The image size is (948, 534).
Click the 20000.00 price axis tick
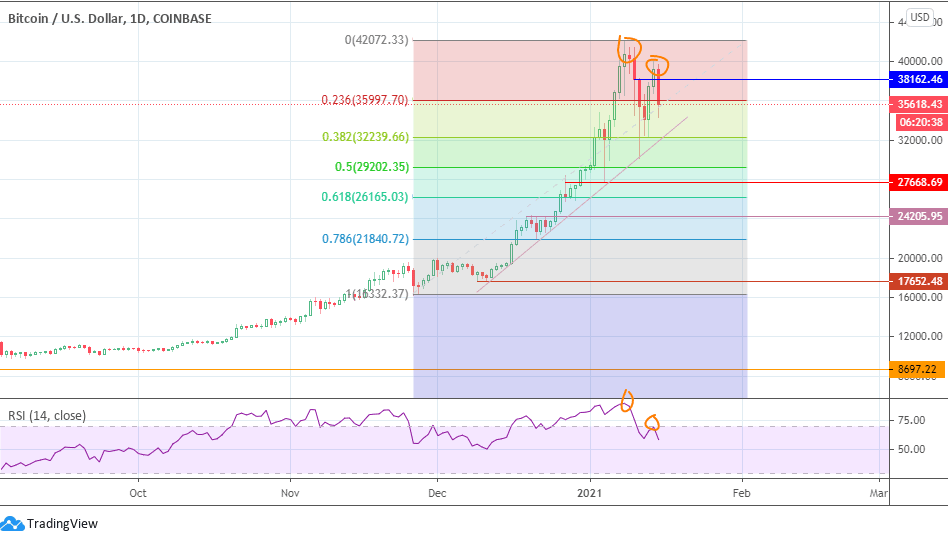coord(920,258)
